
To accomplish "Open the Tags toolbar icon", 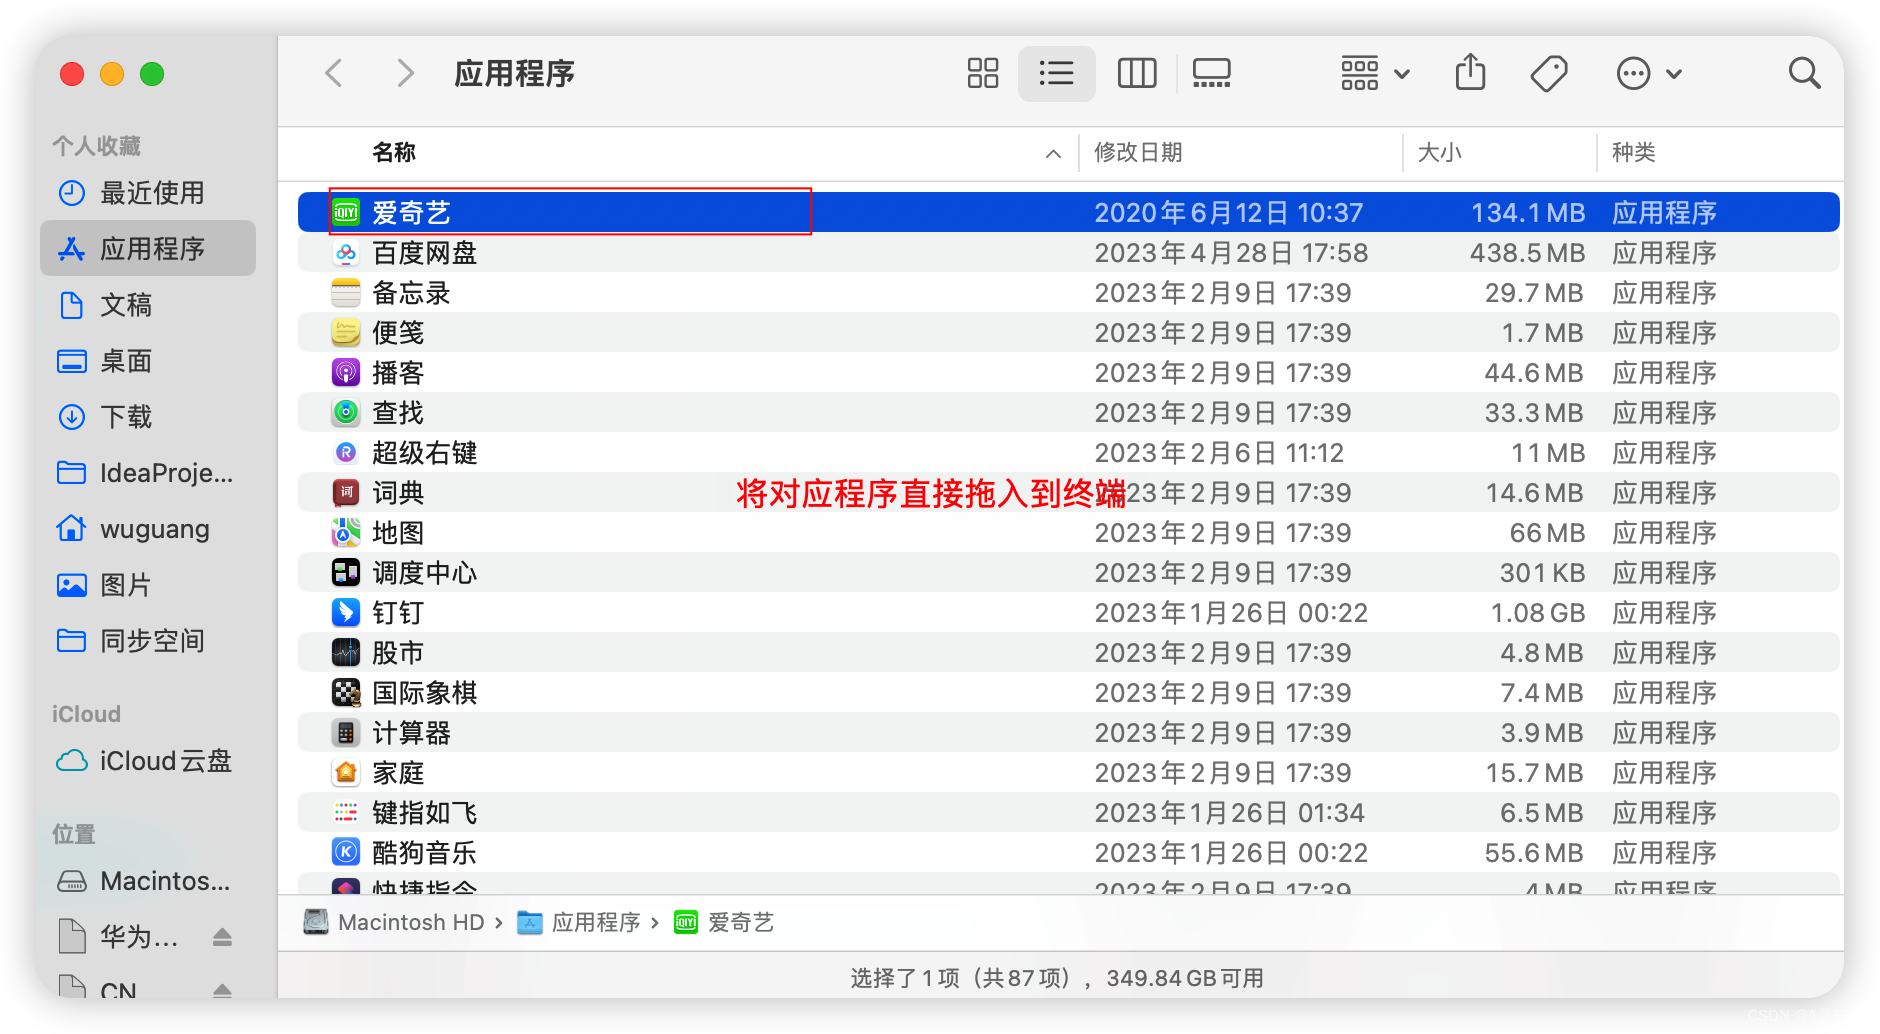I will pyautogui.click(x=1549, y=73).
